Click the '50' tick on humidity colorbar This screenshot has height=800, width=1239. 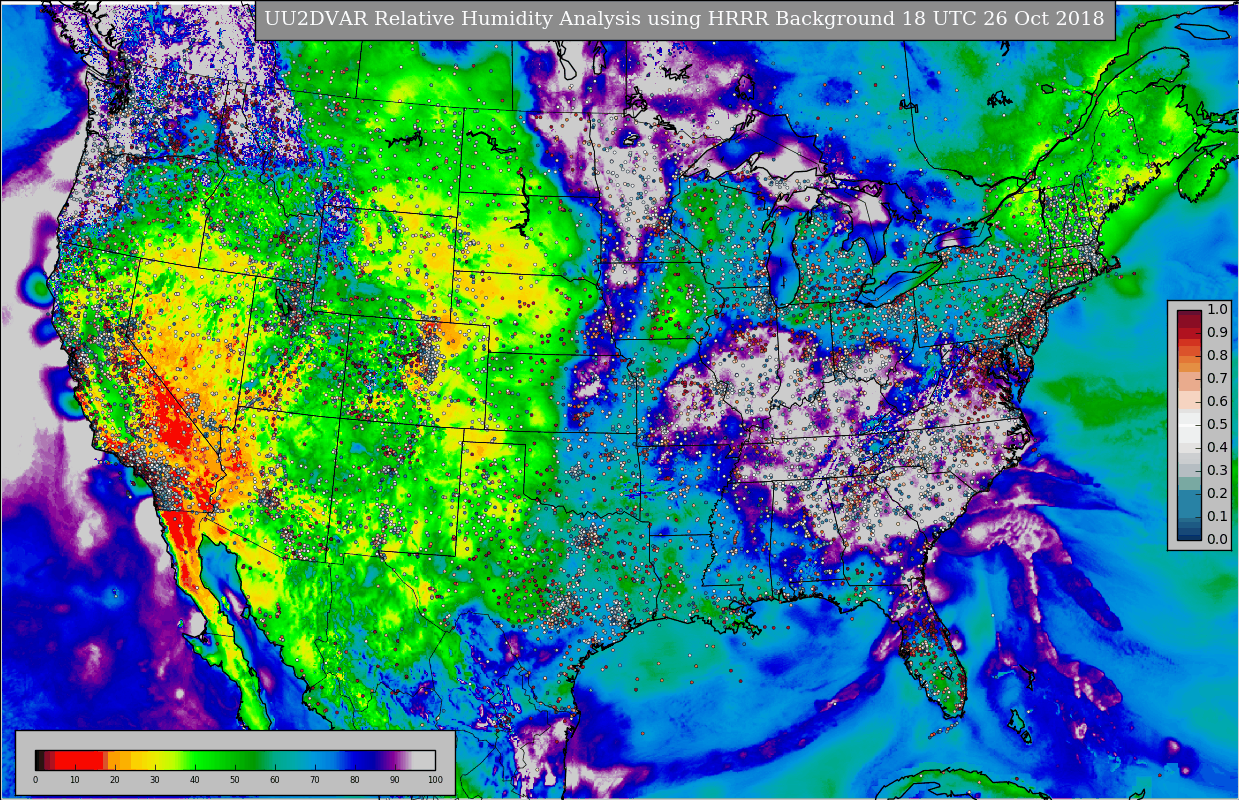[235, 780]
